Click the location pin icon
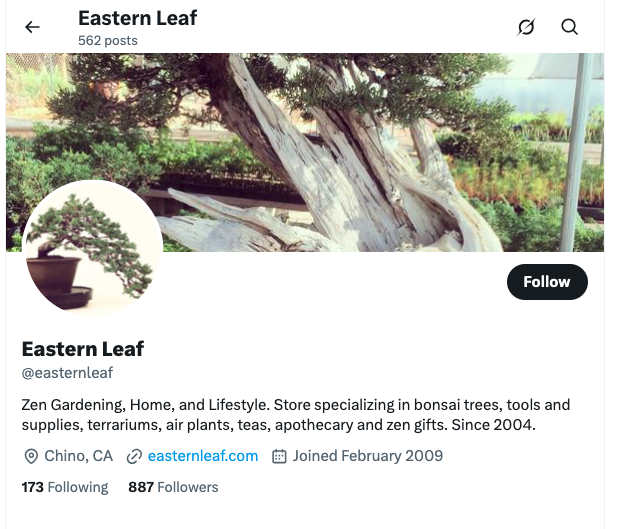The image size is (617, 529). click(31, 457)
